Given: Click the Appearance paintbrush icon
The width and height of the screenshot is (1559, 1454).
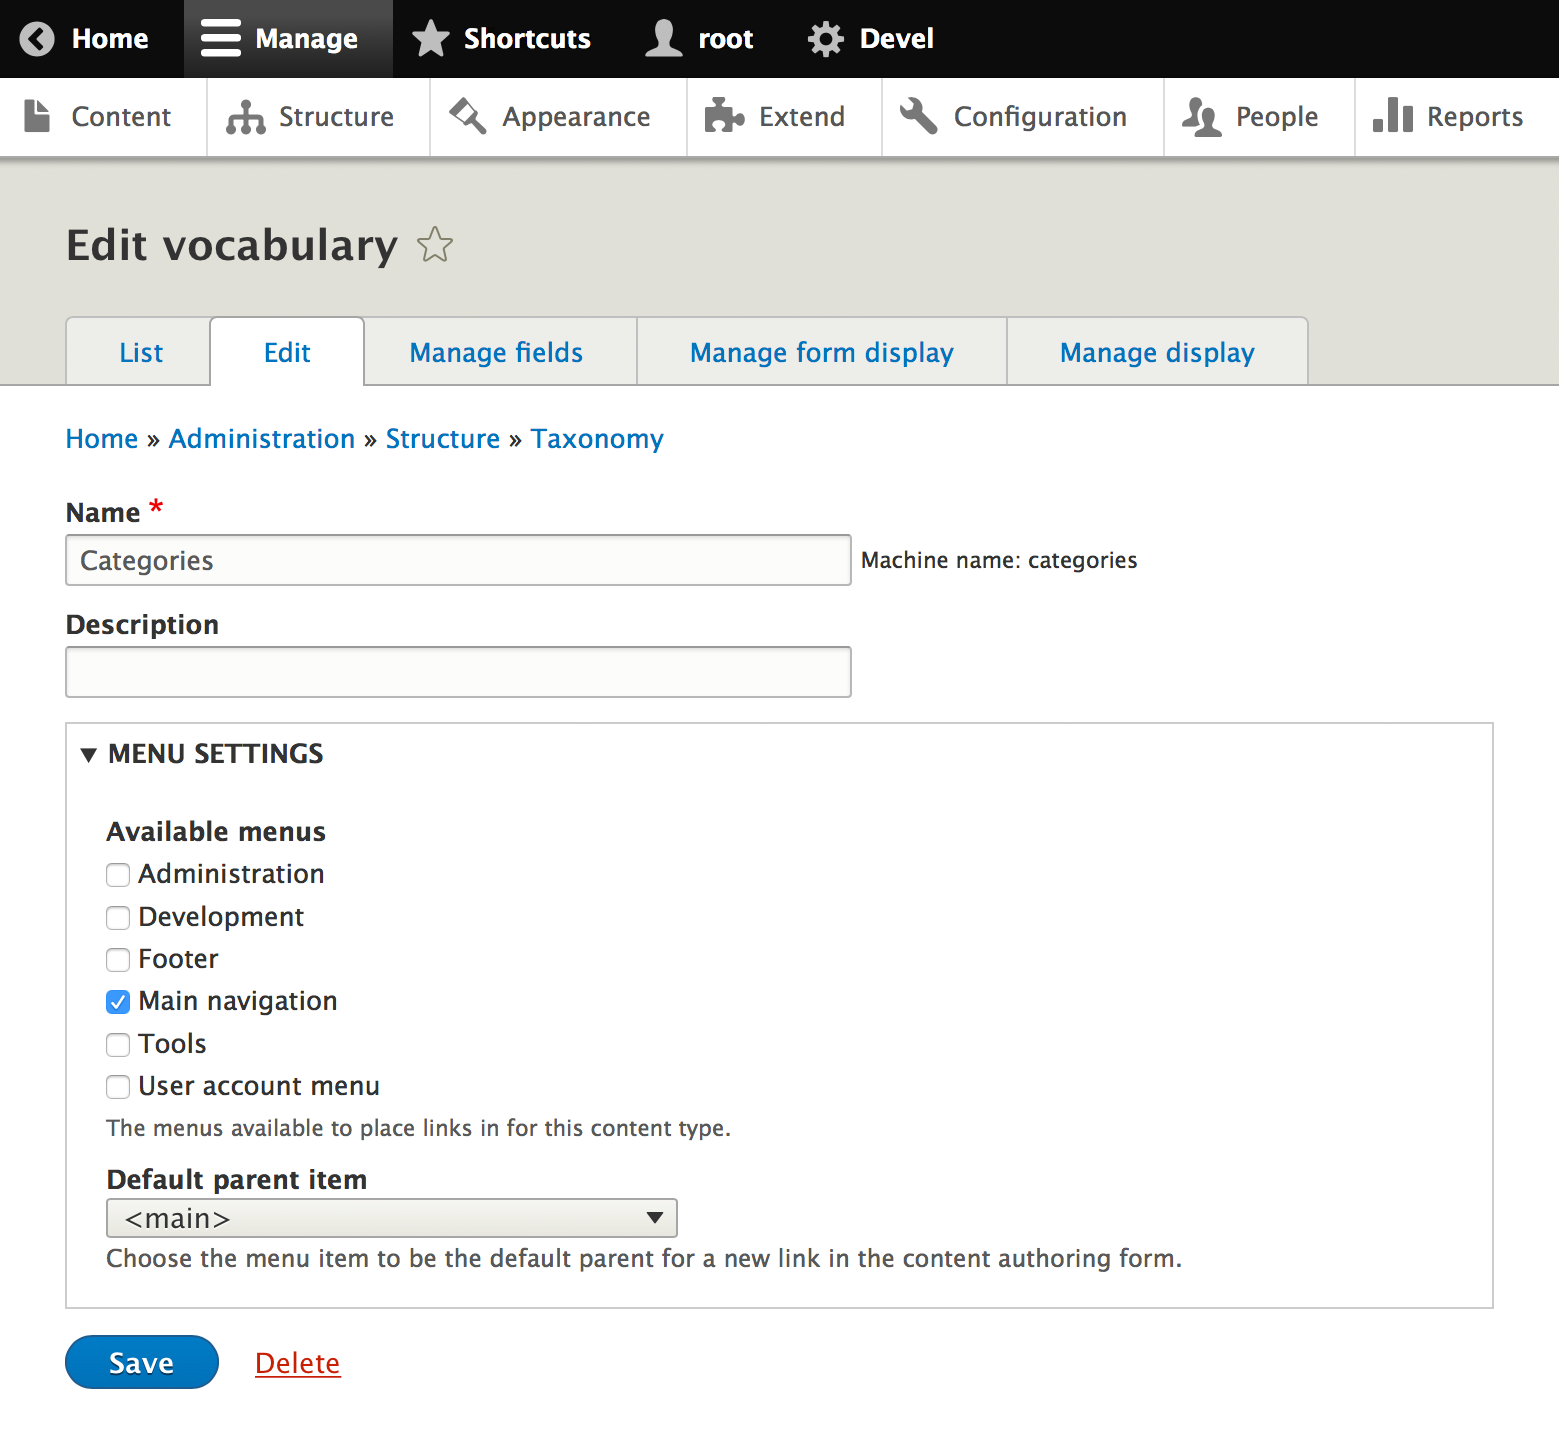Looking at the screenshot, I should 467,117.
